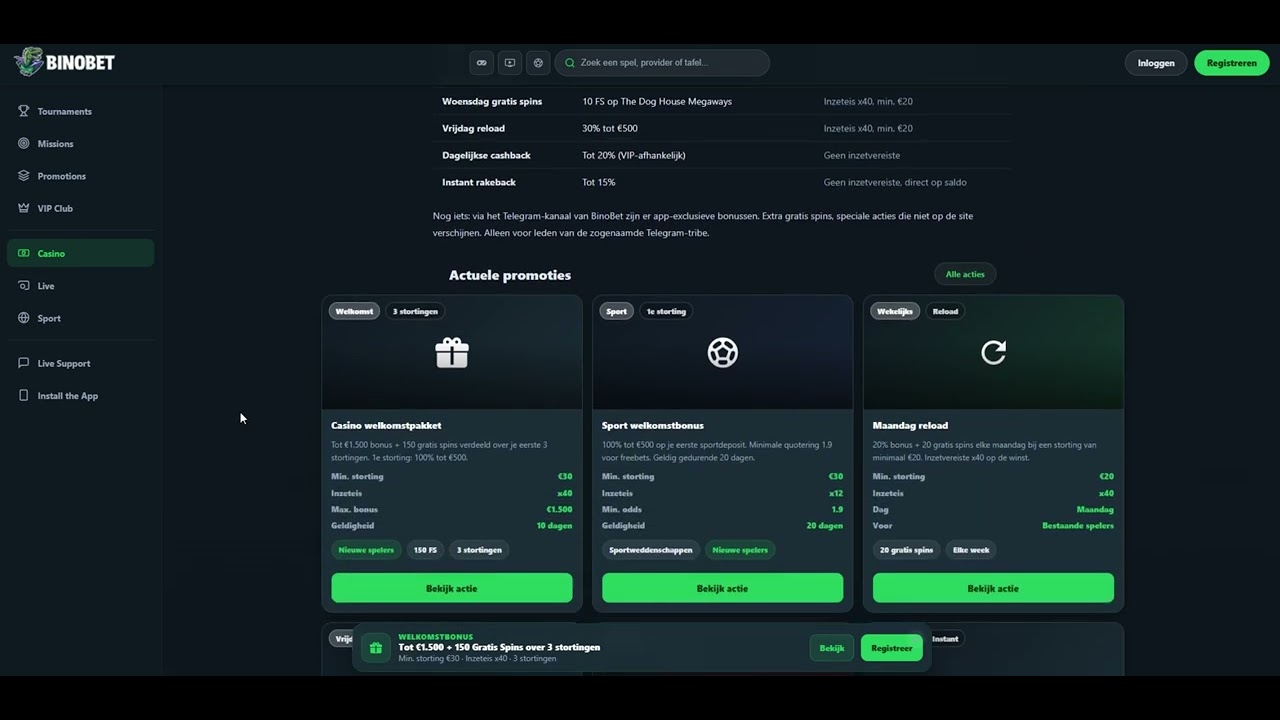Open the casino games controller icon in header
The height and width of the screenshot is (720, 1280).
(x=482, y=62)
